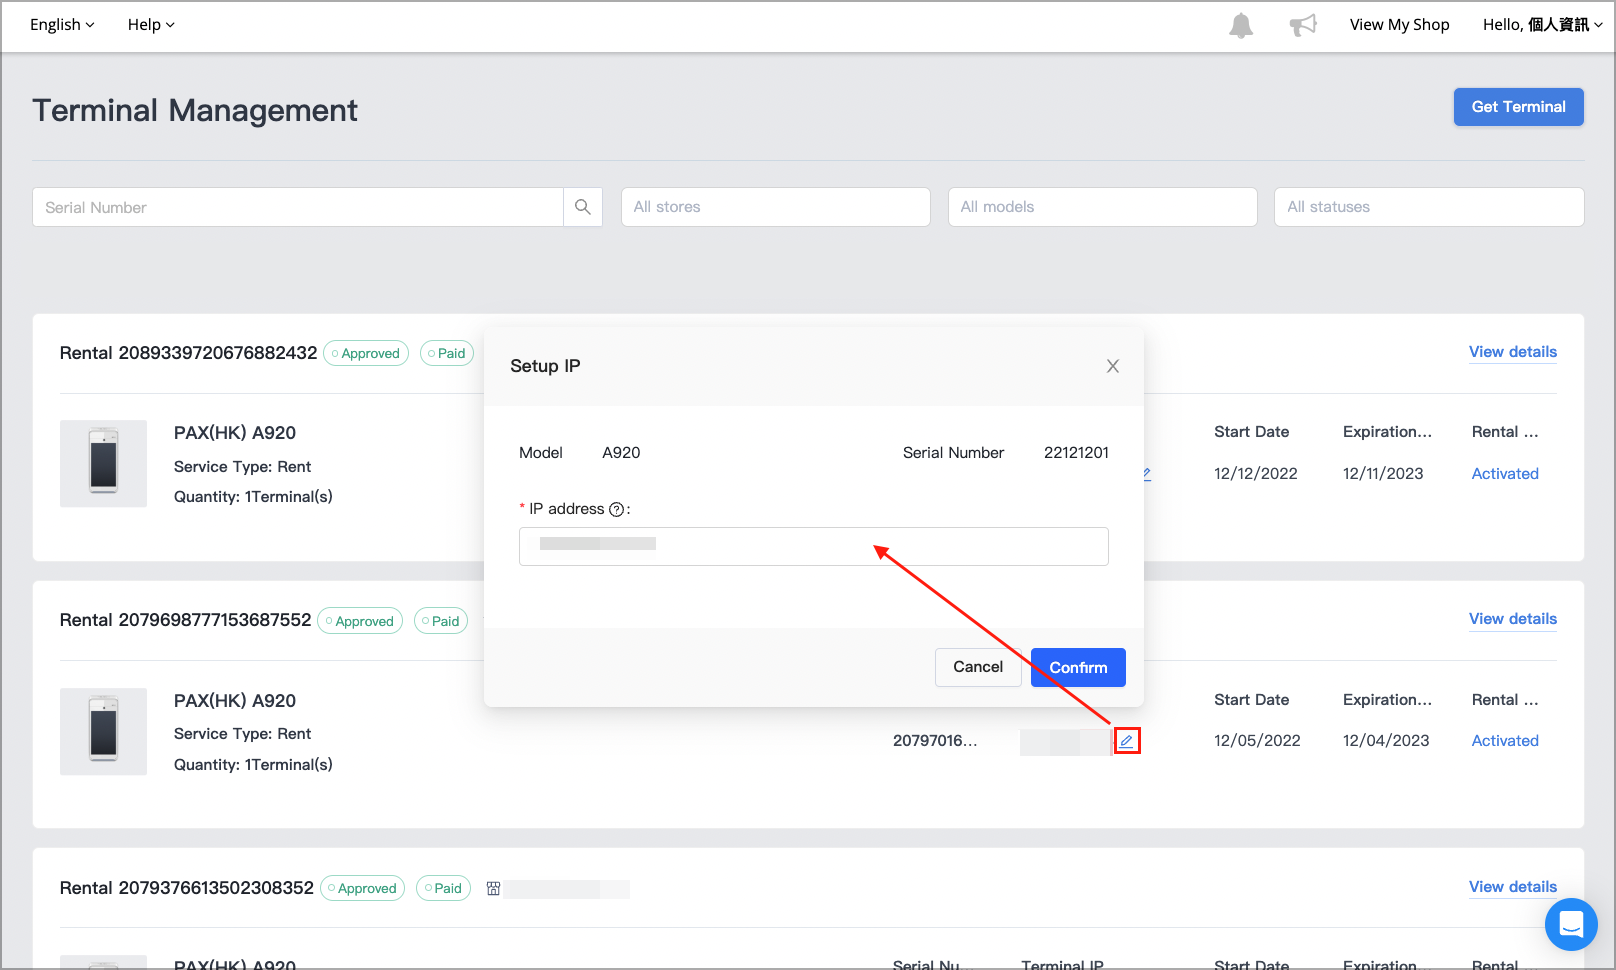
Task: Click serial number 22121201 in dialog
Action: pos(1076,453)
